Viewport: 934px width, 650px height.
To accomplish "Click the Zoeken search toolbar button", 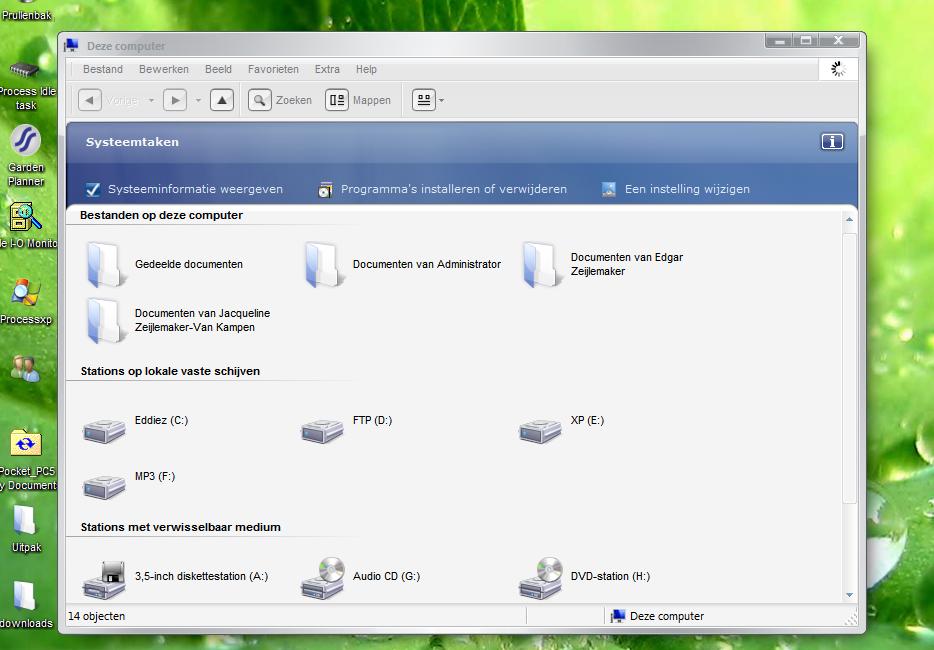I will coord(281,100).
